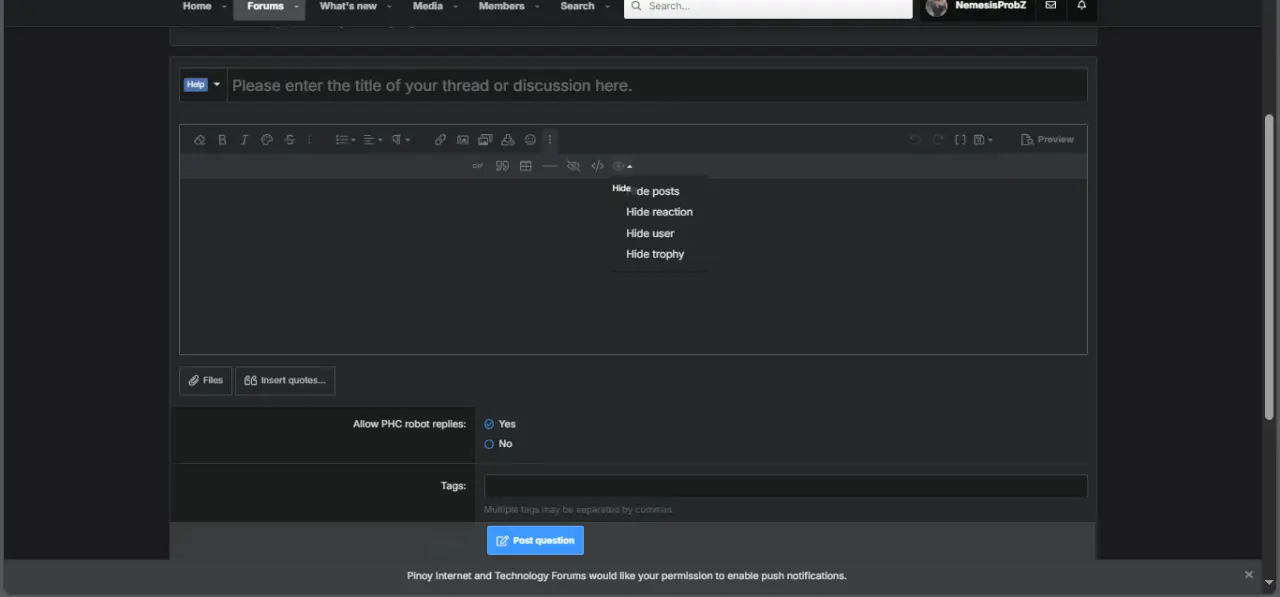1280x597 pixels.
Task: Toggle the more insert options menu
Action: click(x=549, y=140)
